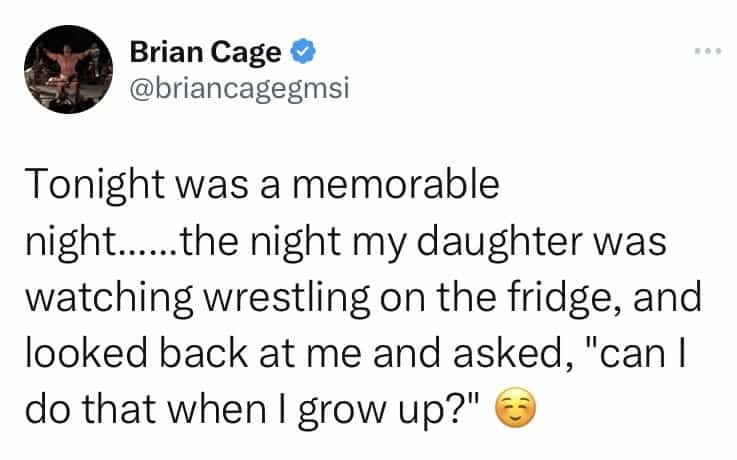Image resolution: width=737 pixels, height=460 pixels.
Task: Click the word "watching" in the tweet
Action: pyautogui.click(x=100, y=297)
